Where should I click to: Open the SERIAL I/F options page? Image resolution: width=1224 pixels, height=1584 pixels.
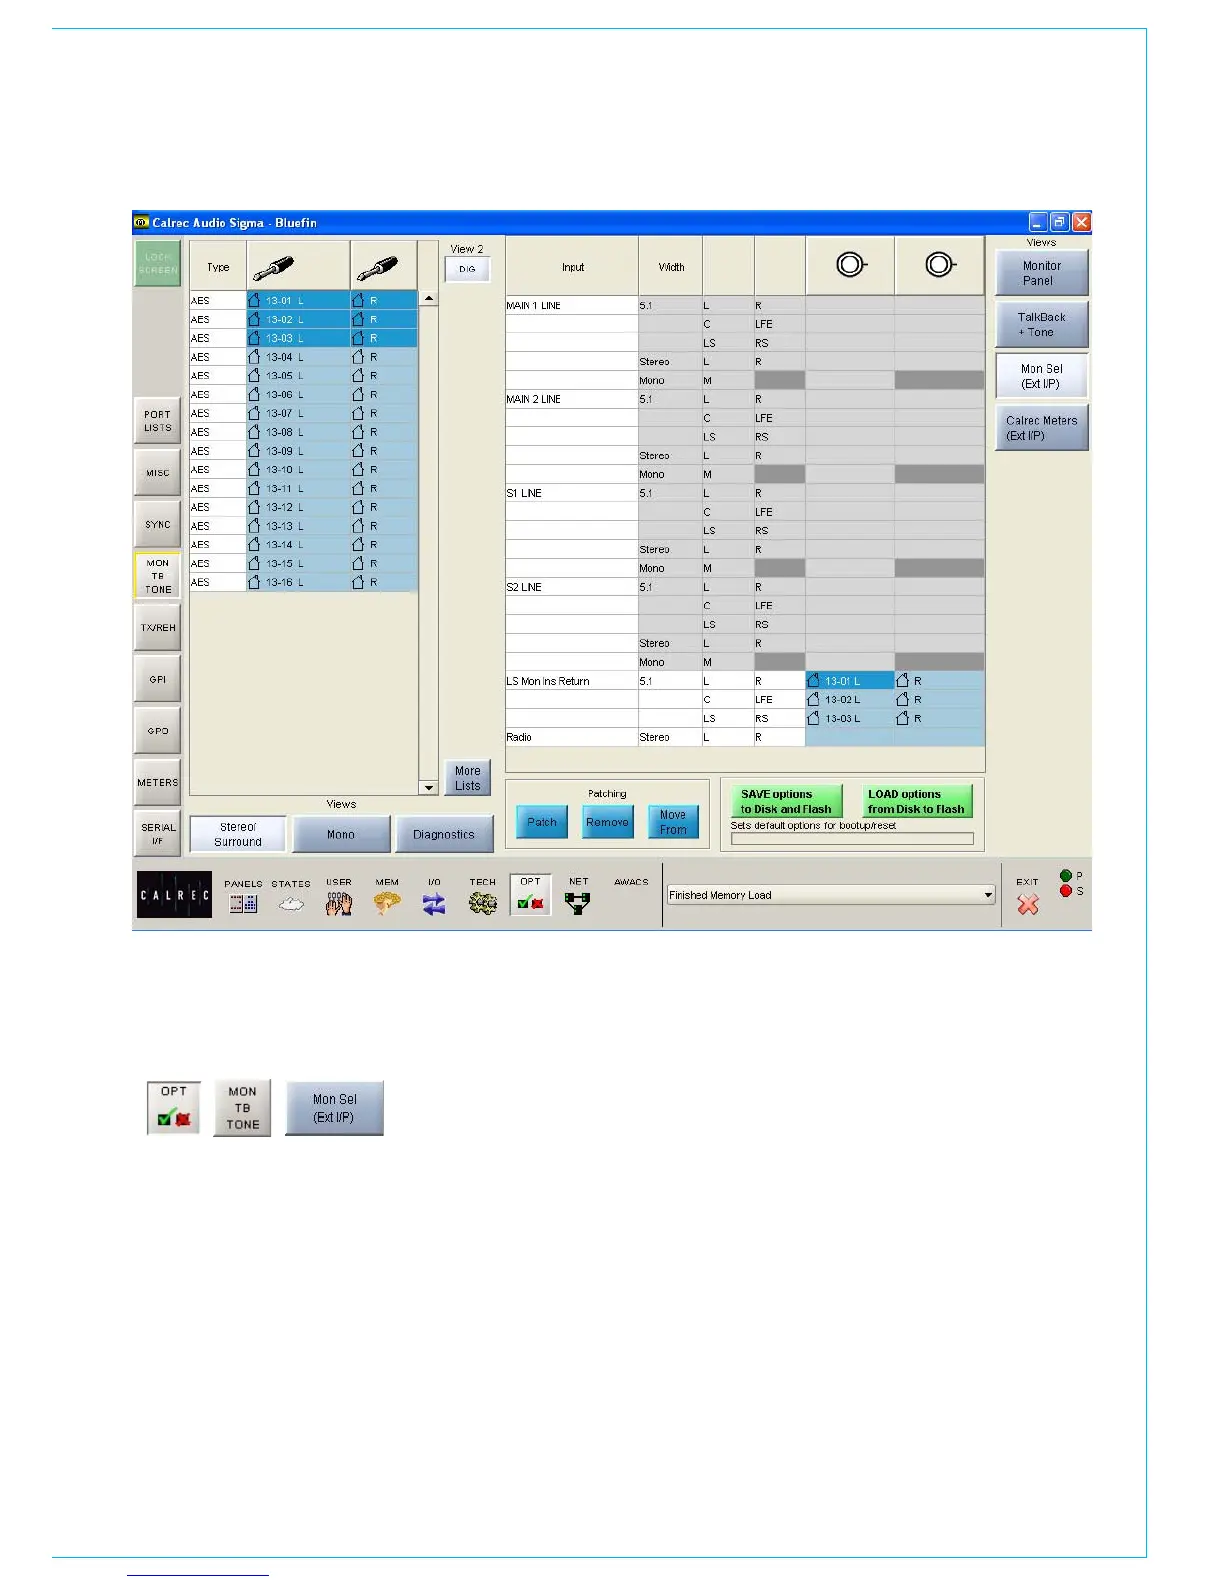pyautogui.click(x=158, y=834)
